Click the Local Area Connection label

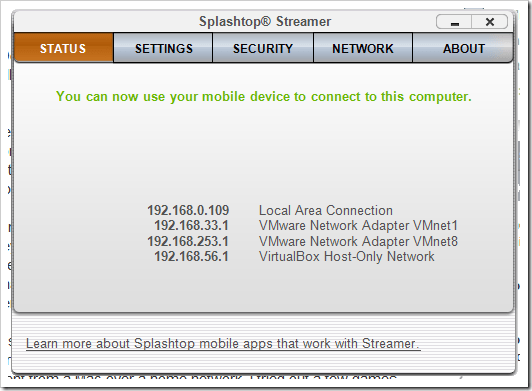pos(326,210)
